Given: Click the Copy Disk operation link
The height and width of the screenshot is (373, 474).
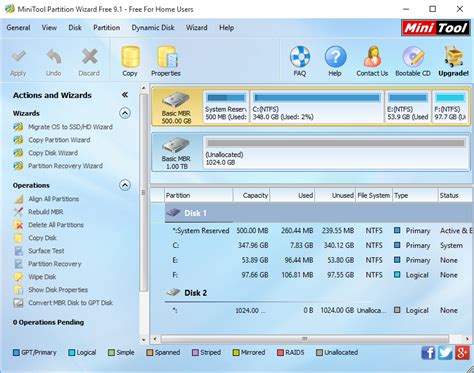Looking at the screenshot, I should coord(42,238).
